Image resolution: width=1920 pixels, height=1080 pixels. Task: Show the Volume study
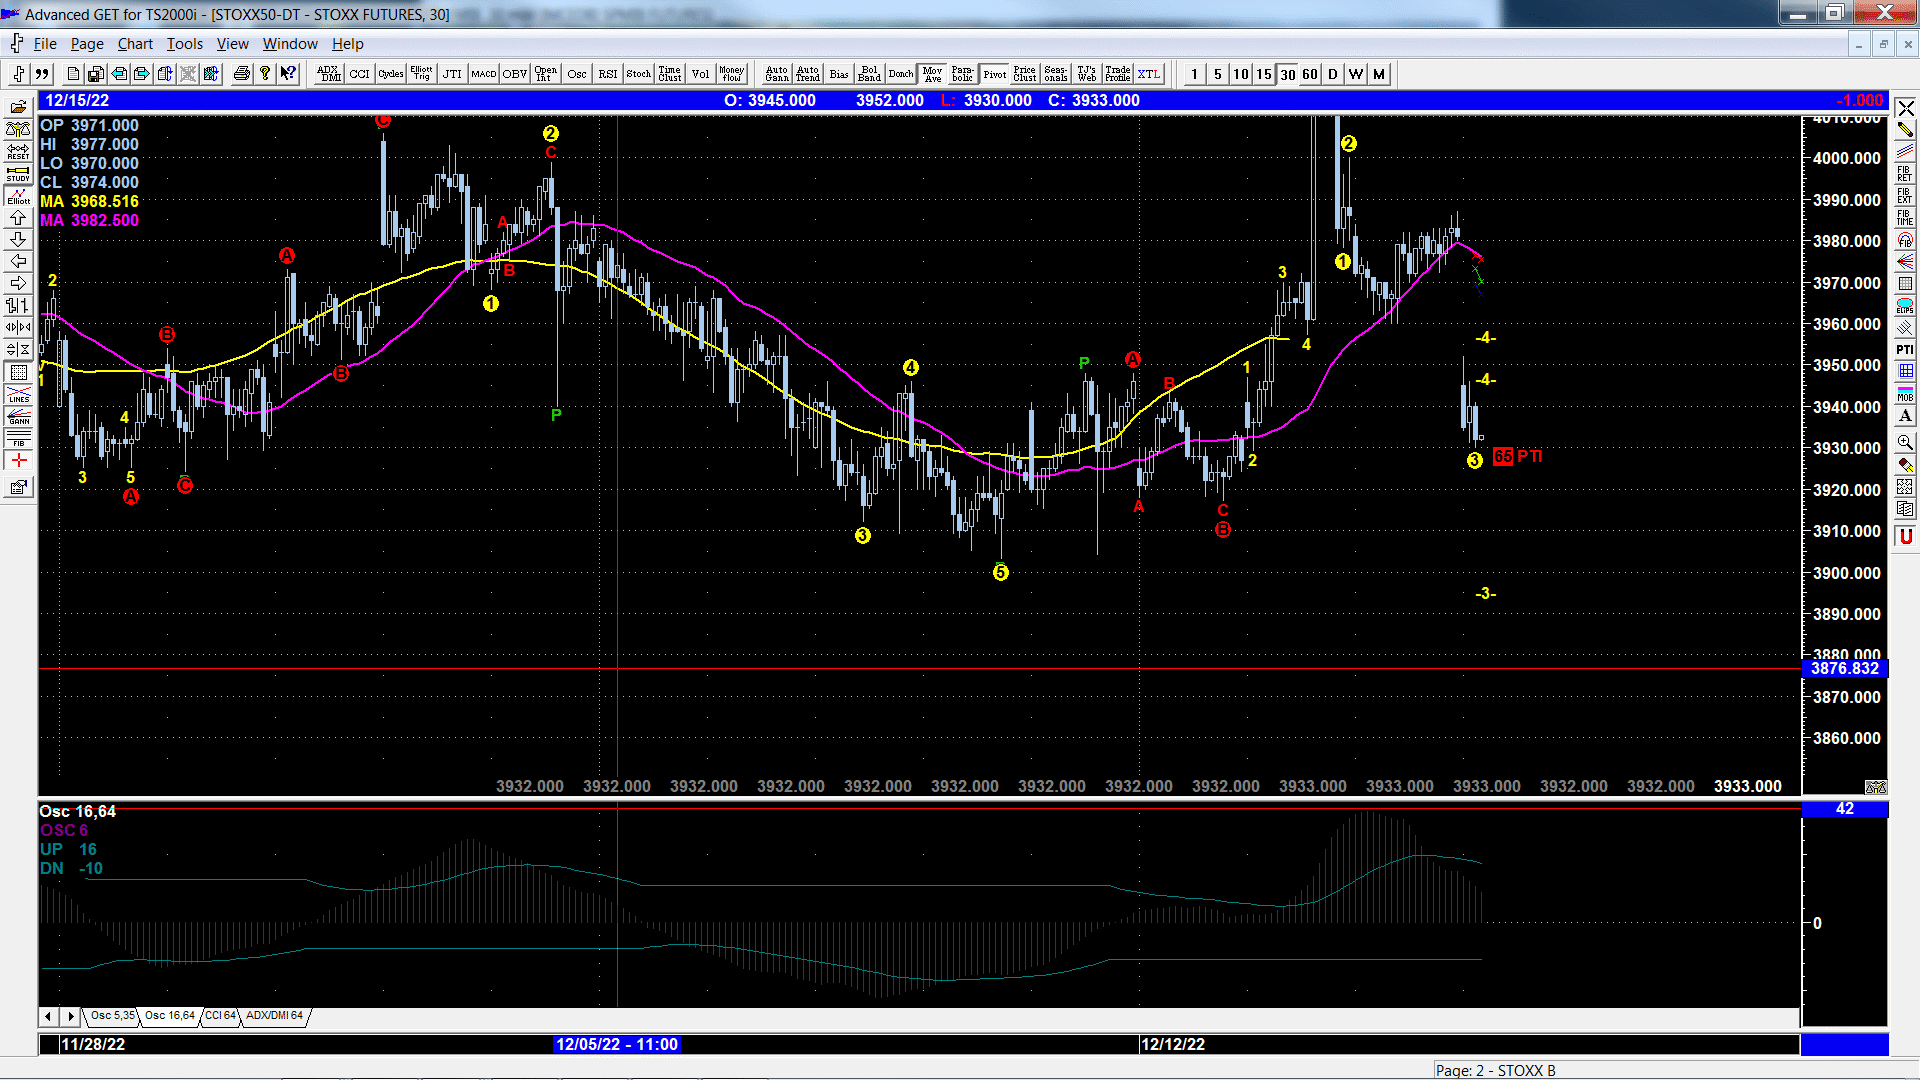[701, 74]
